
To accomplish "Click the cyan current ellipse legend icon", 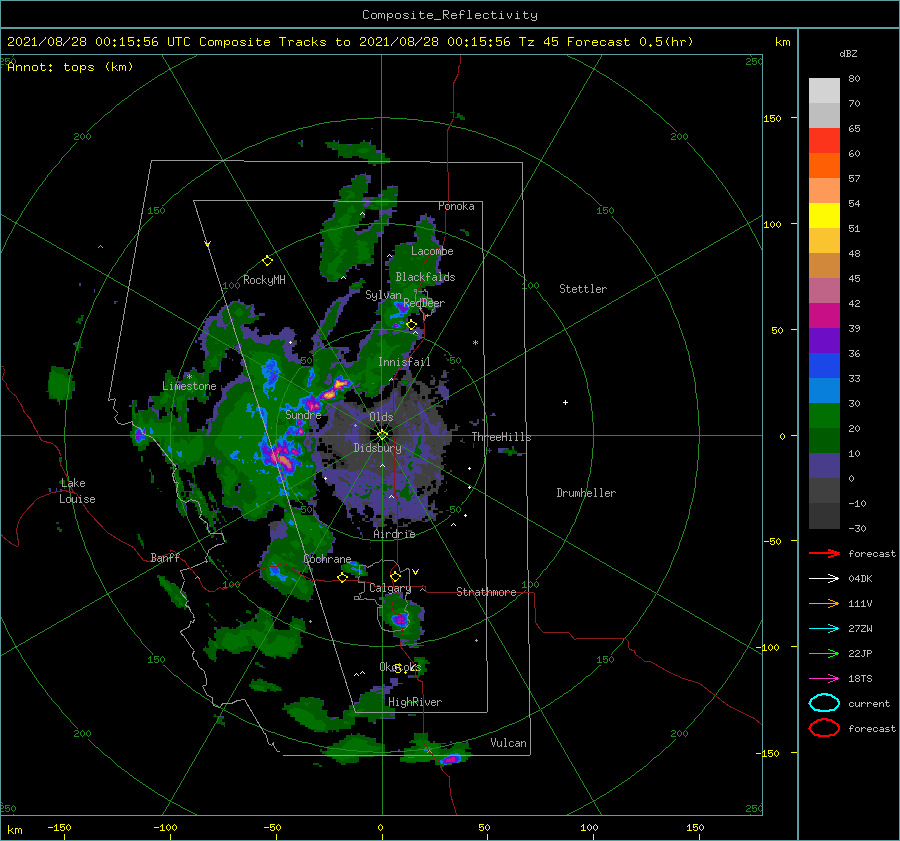I will pyautogui.click(x=824, y=703).
